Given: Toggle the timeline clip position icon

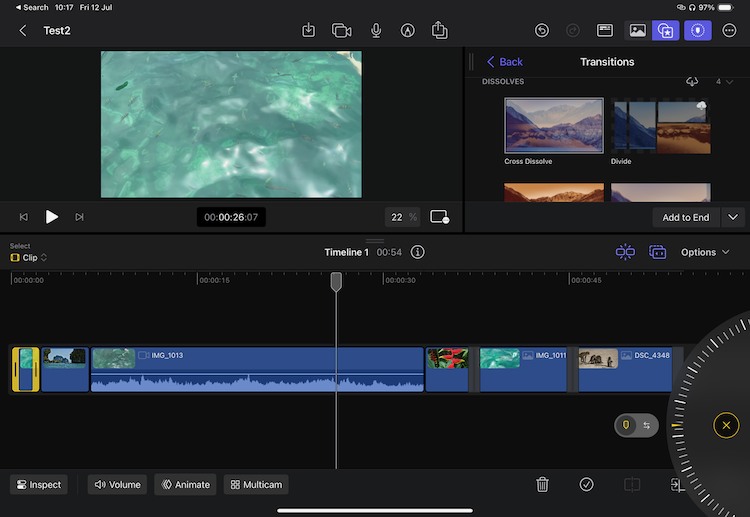Looking at the screenshot, I should (657, 252).
